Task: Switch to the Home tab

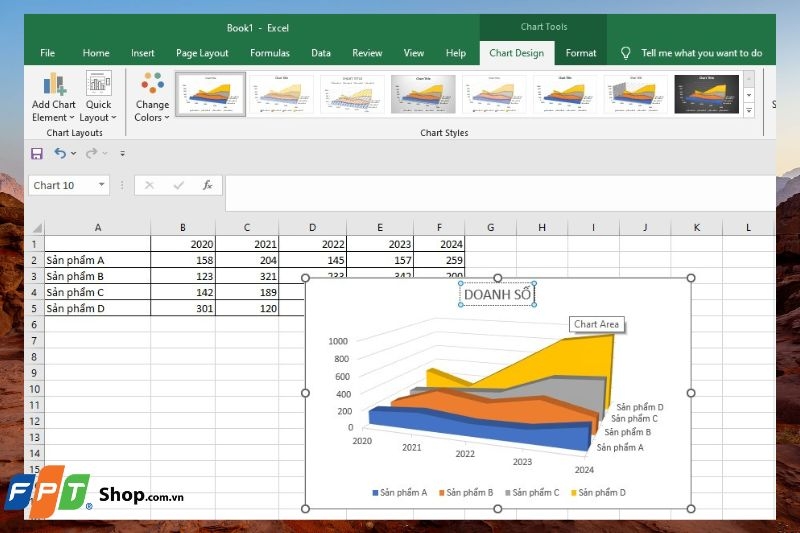Action: coord(96,53)
